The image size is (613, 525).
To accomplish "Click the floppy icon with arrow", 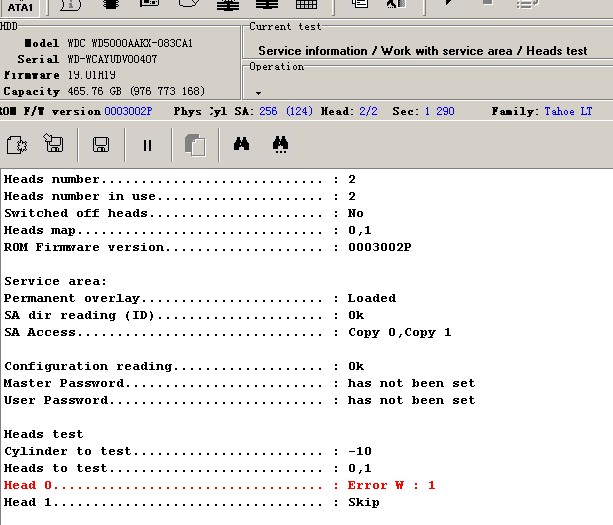I will (54, 145).
